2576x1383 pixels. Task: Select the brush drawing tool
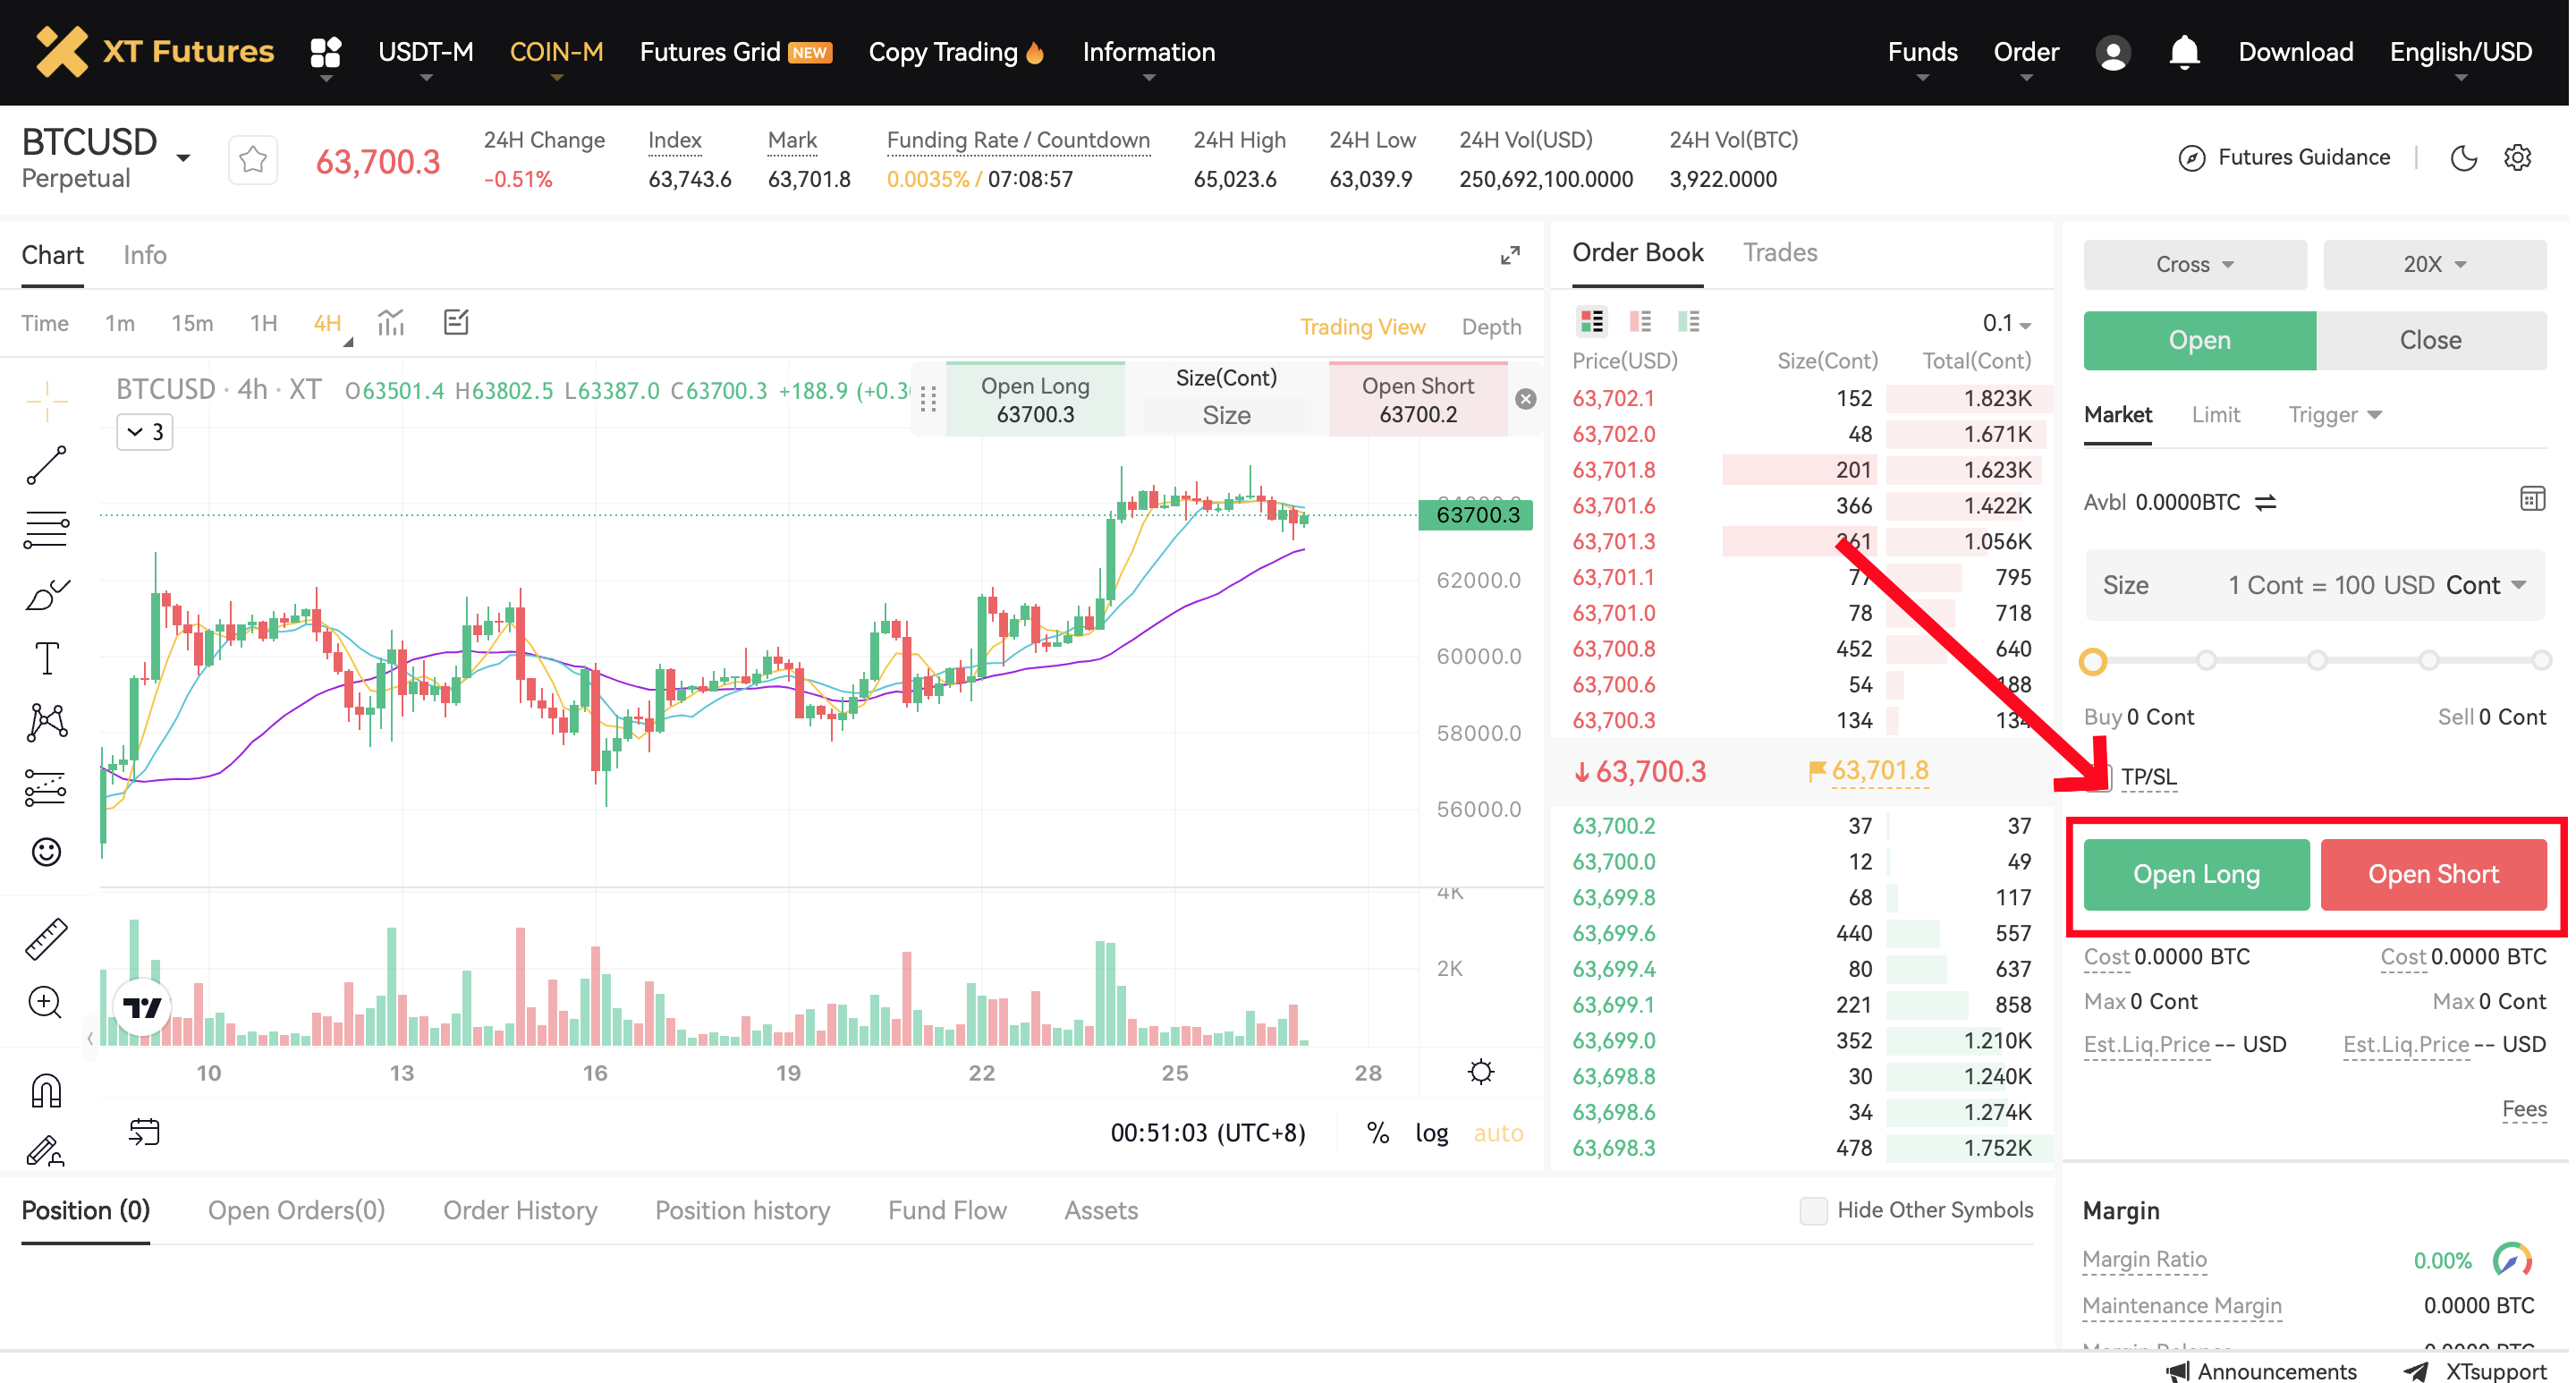pyautogui.click(x=46, y=595)
